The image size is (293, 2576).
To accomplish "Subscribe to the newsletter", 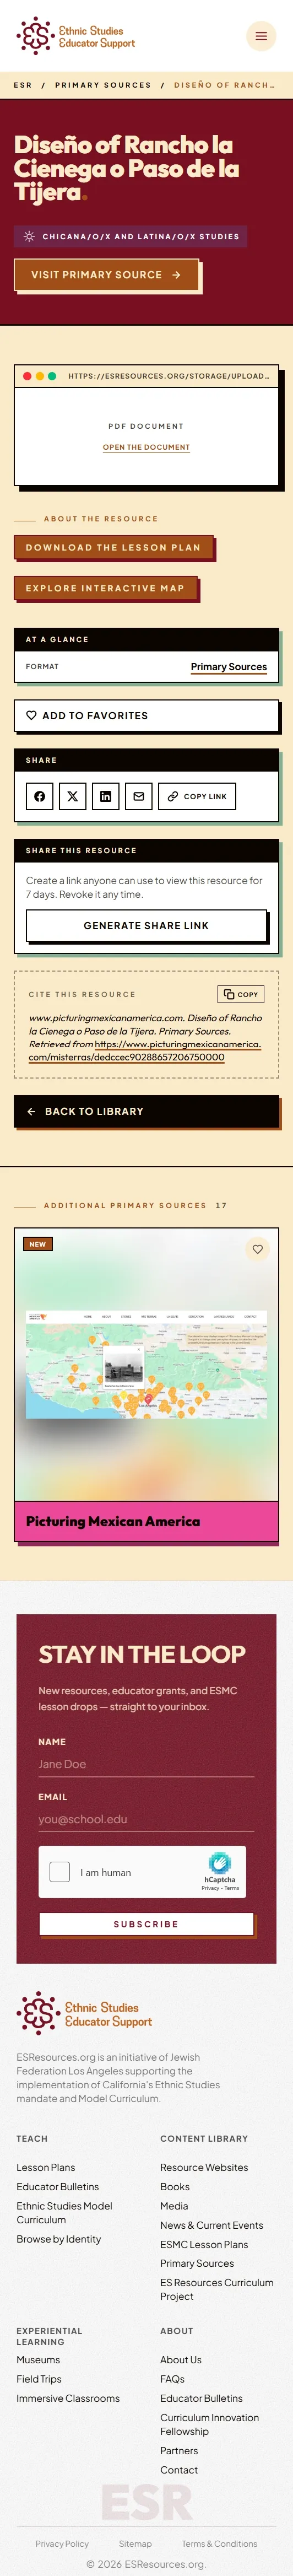I will pos(146,1924).
